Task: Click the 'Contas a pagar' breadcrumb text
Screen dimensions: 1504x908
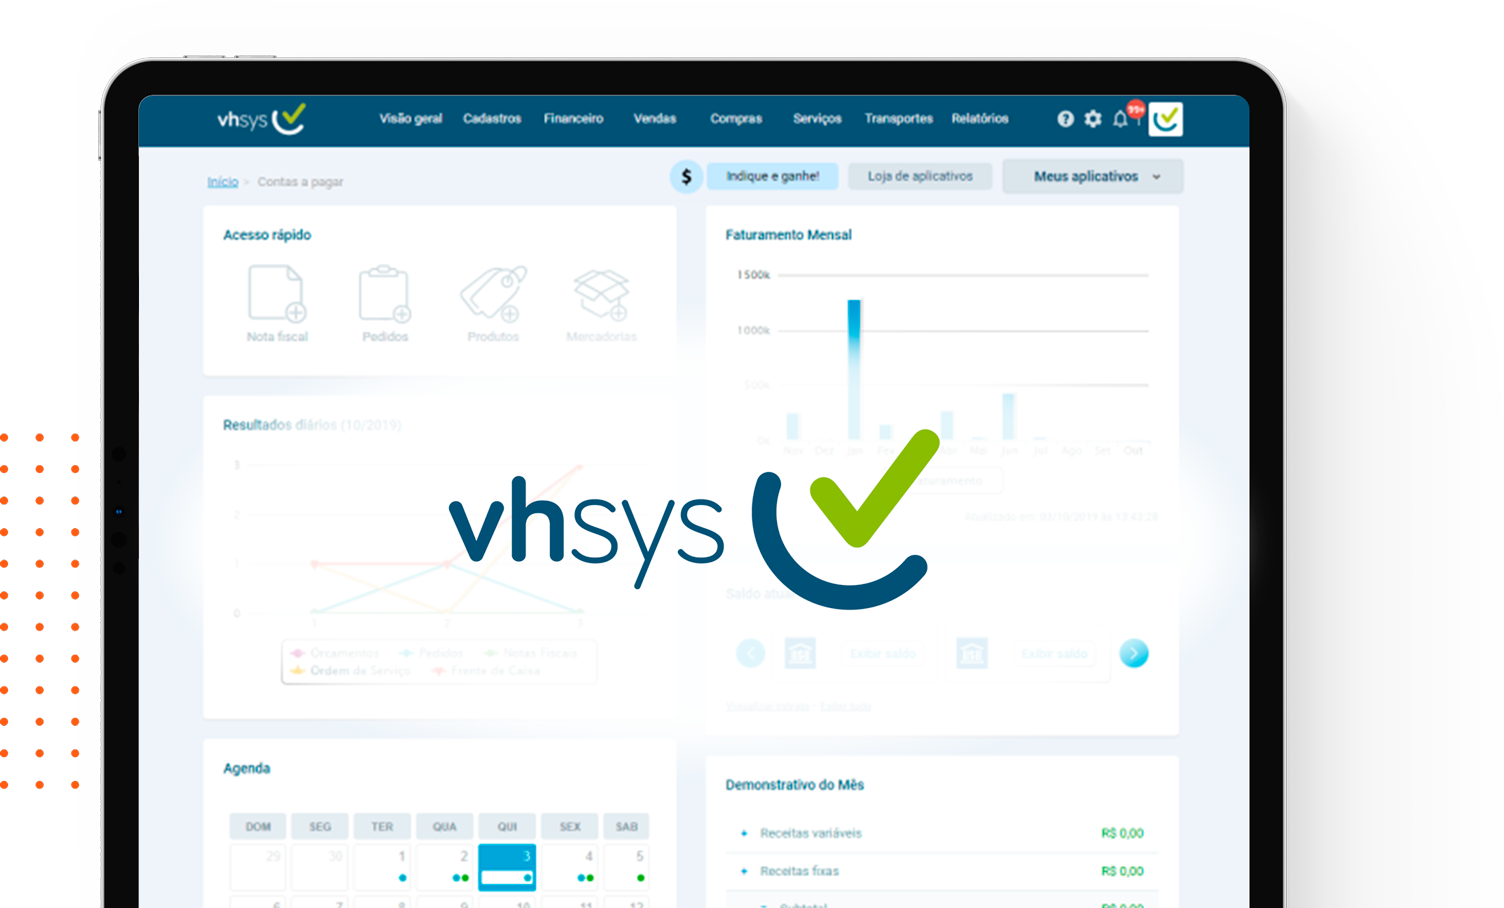Action: pos(300,182)
